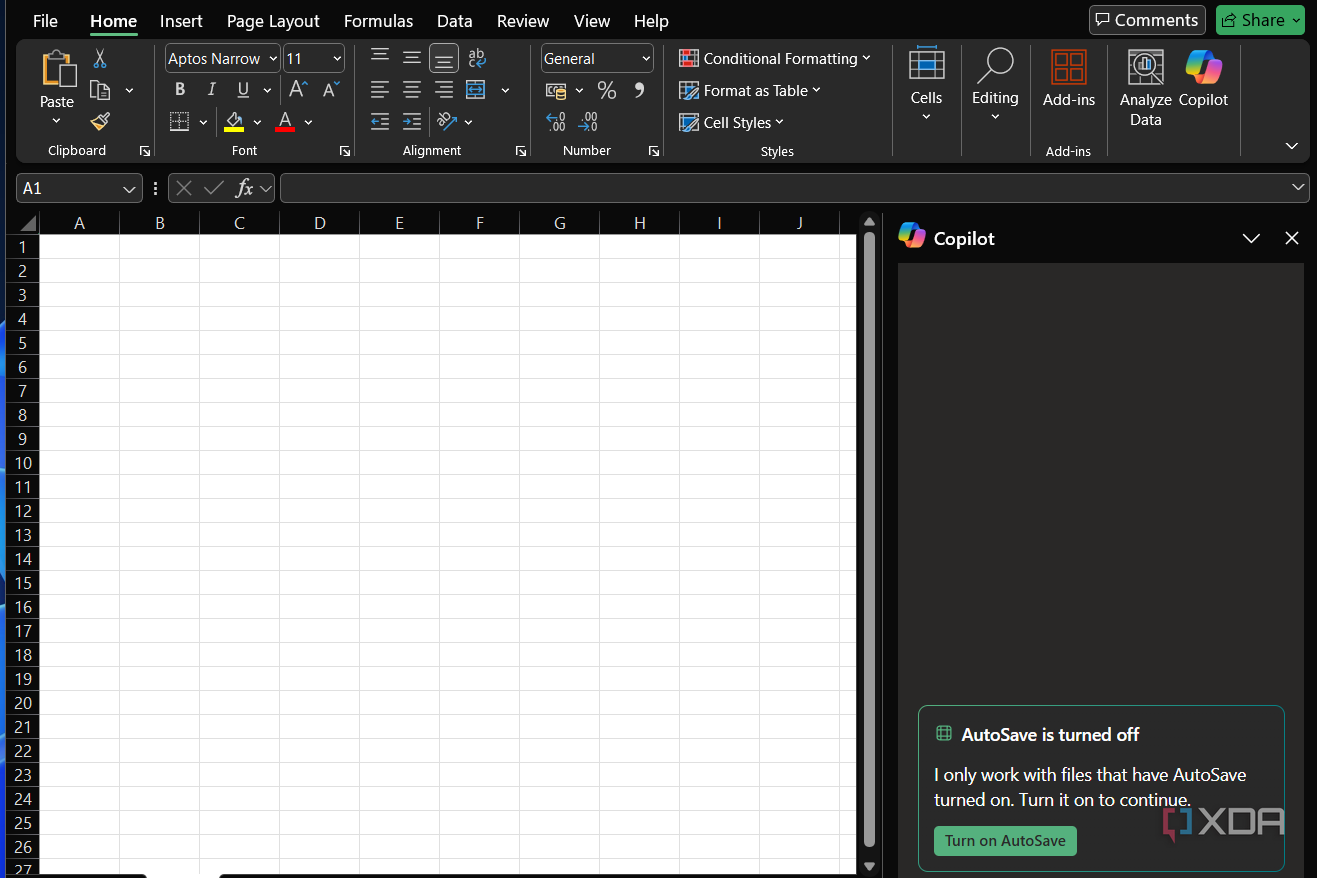The image size is (1317, 878).
Task: Switch to the Formulas tab
Action: (378, 21)
